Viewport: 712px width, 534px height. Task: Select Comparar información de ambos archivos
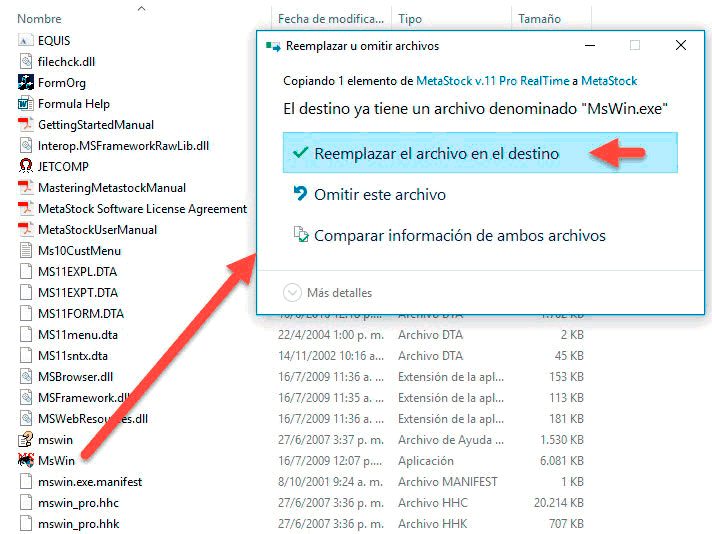(459, 236)
